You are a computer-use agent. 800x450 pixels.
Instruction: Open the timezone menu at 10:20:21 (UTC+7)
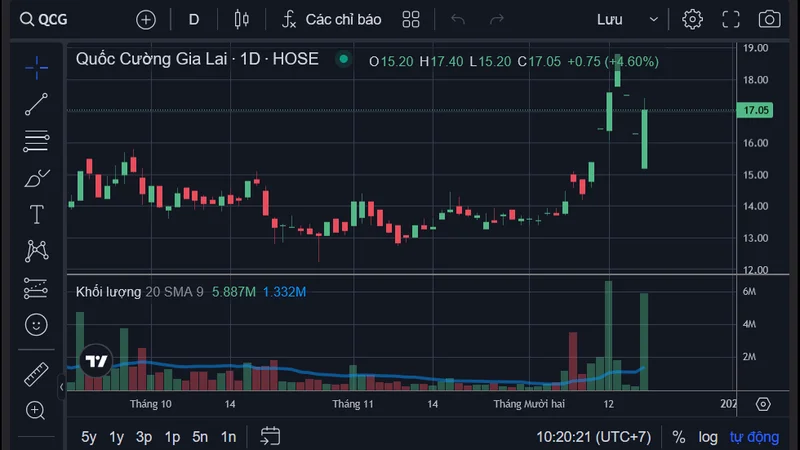(x=593, y=437)
